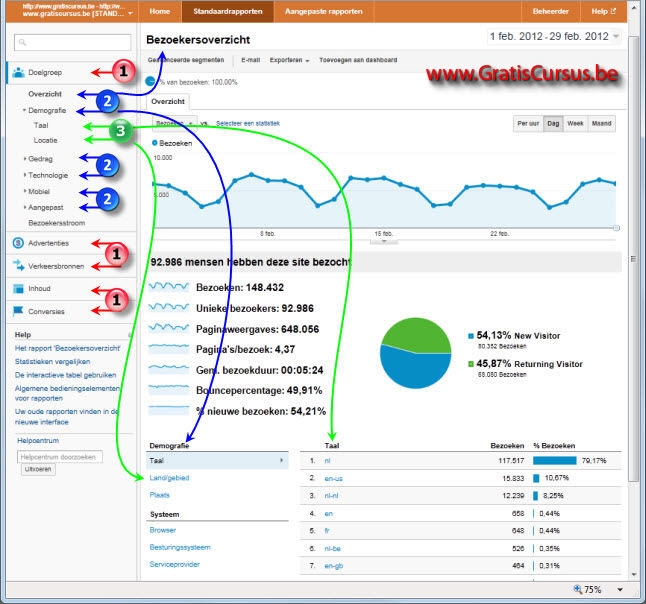This screenshot has width=646, height=604.
Task: Open the Bezoekersstroom sidebar item
Action: coord(56,223)
